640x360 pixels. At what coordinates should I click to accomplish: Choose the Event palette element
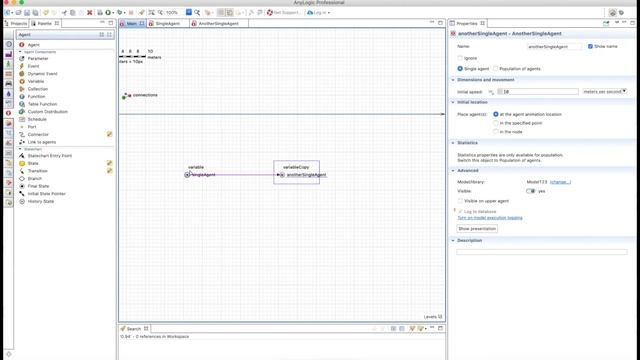click(x=33, y=66)
